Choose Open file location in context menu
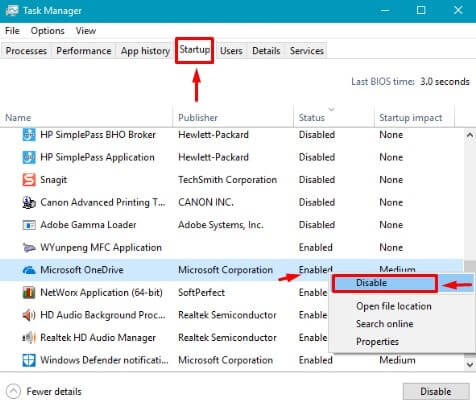The image size is (476, 407). pos(394,306)
